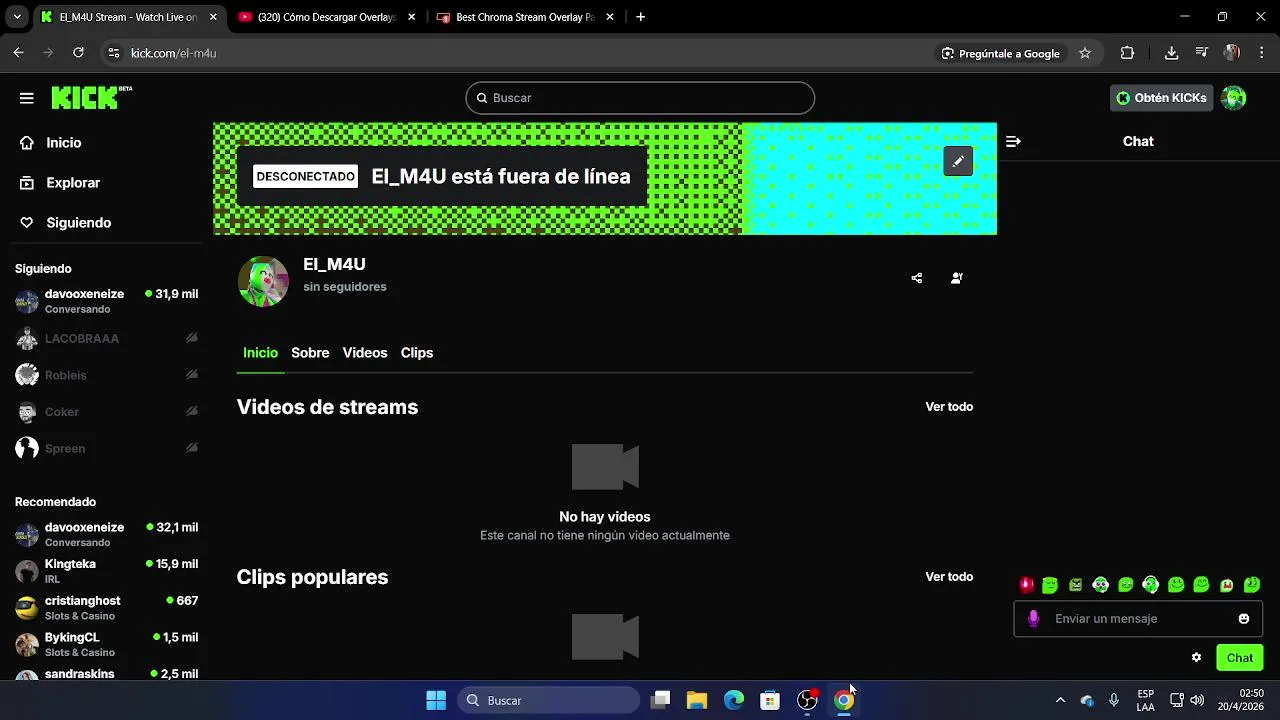Open cristianghost in Recomendado list
Viewport: 1280px width, 720px height.
(x=106, y=608)
